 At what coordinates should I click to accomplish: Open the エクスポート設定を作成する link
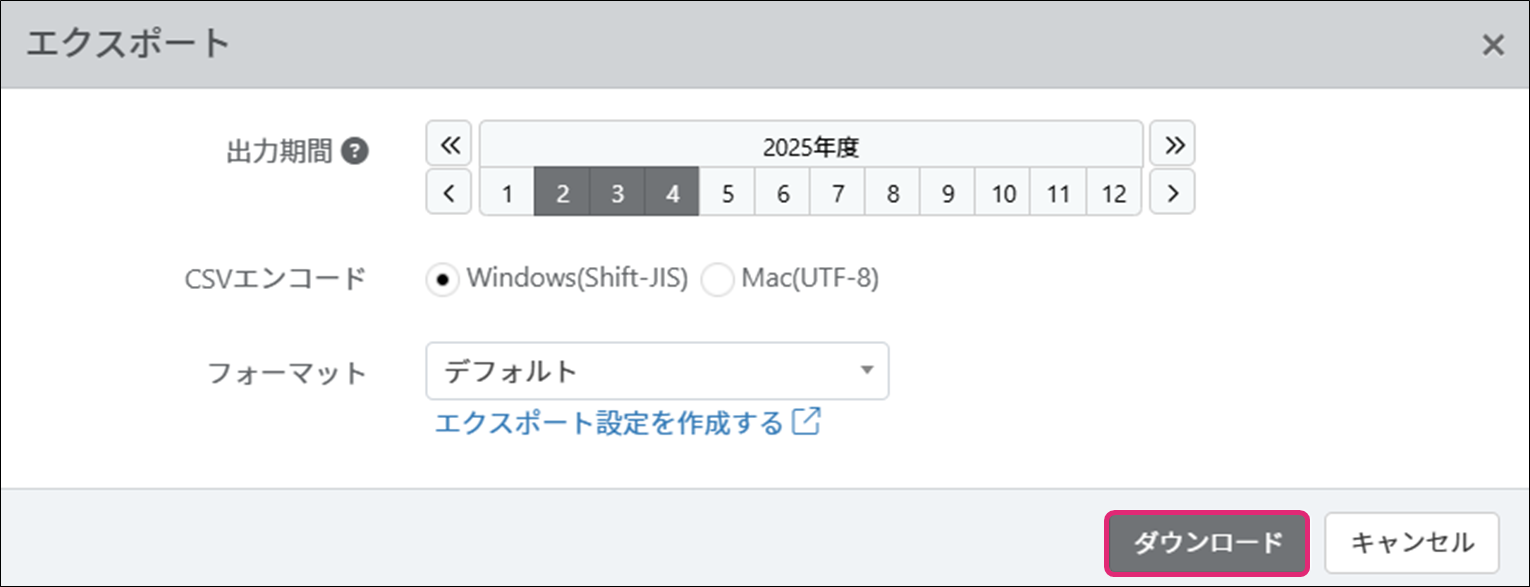point(609,423)
